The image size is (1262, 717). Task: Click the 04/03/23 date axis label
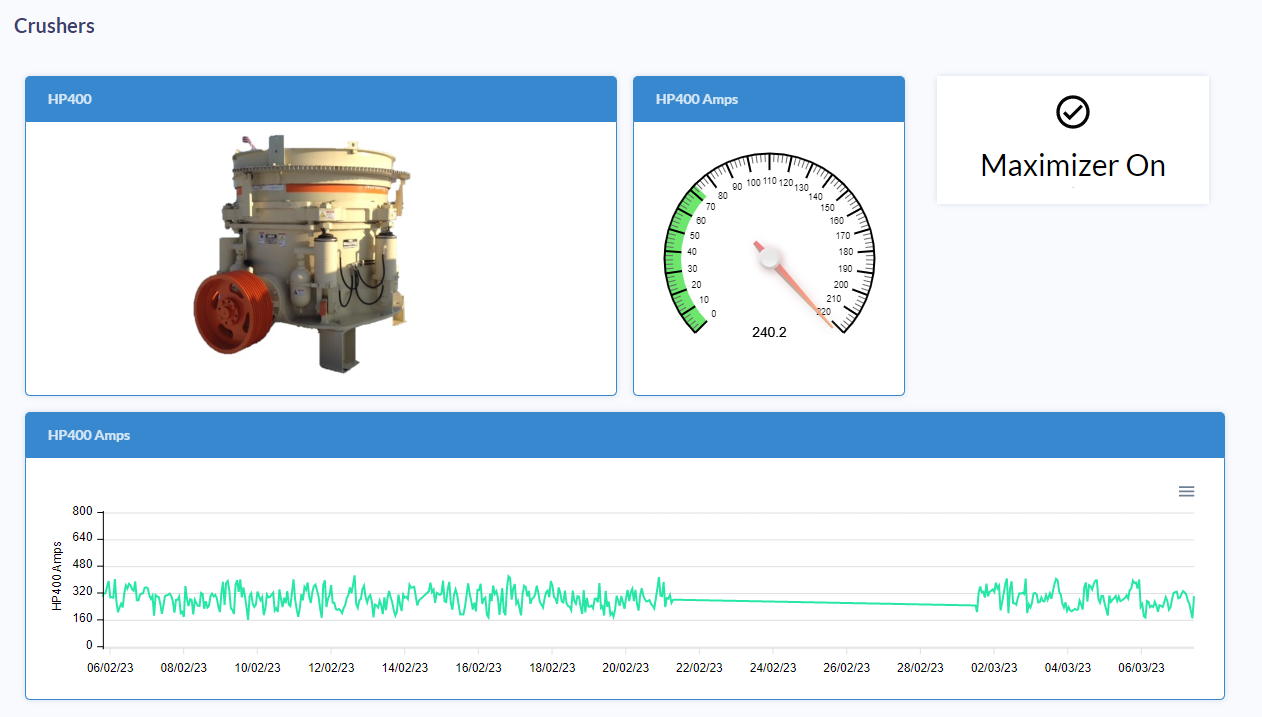click(1068, 667)
